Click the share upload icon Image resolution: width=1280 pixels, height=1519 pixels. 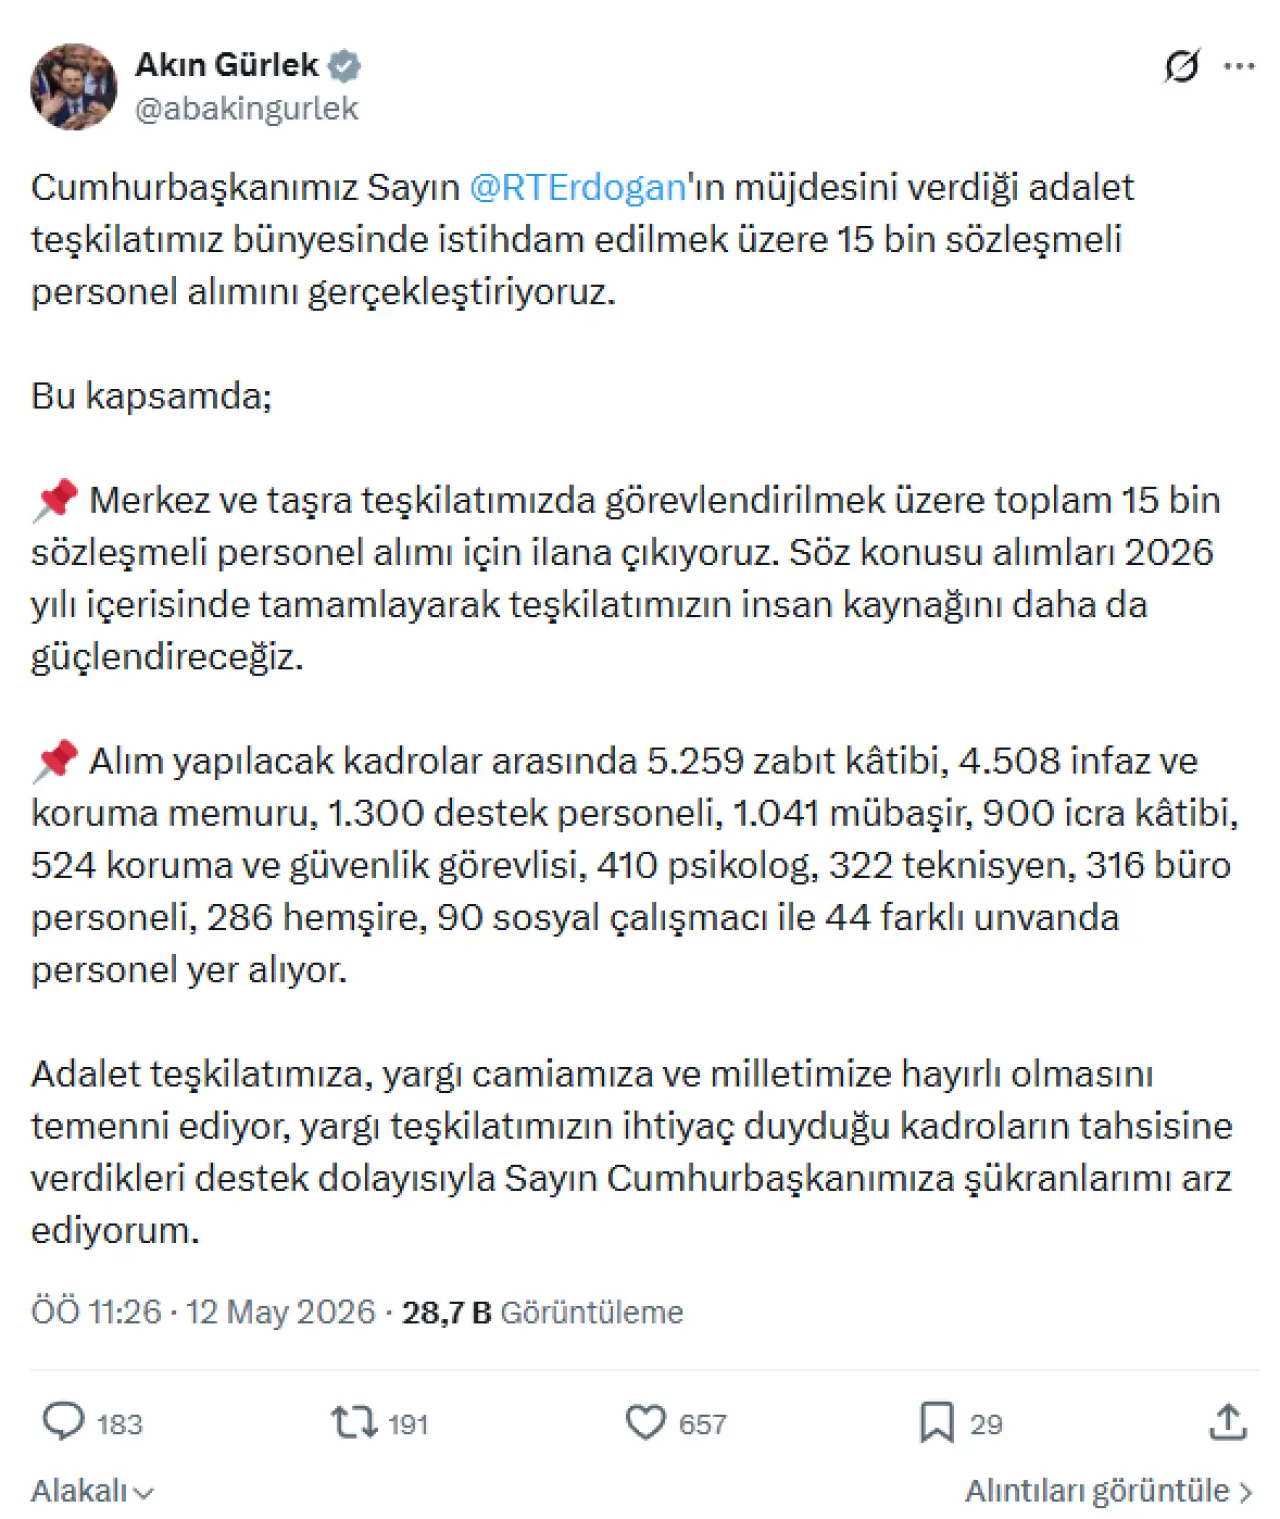tap(1227, 1422)
